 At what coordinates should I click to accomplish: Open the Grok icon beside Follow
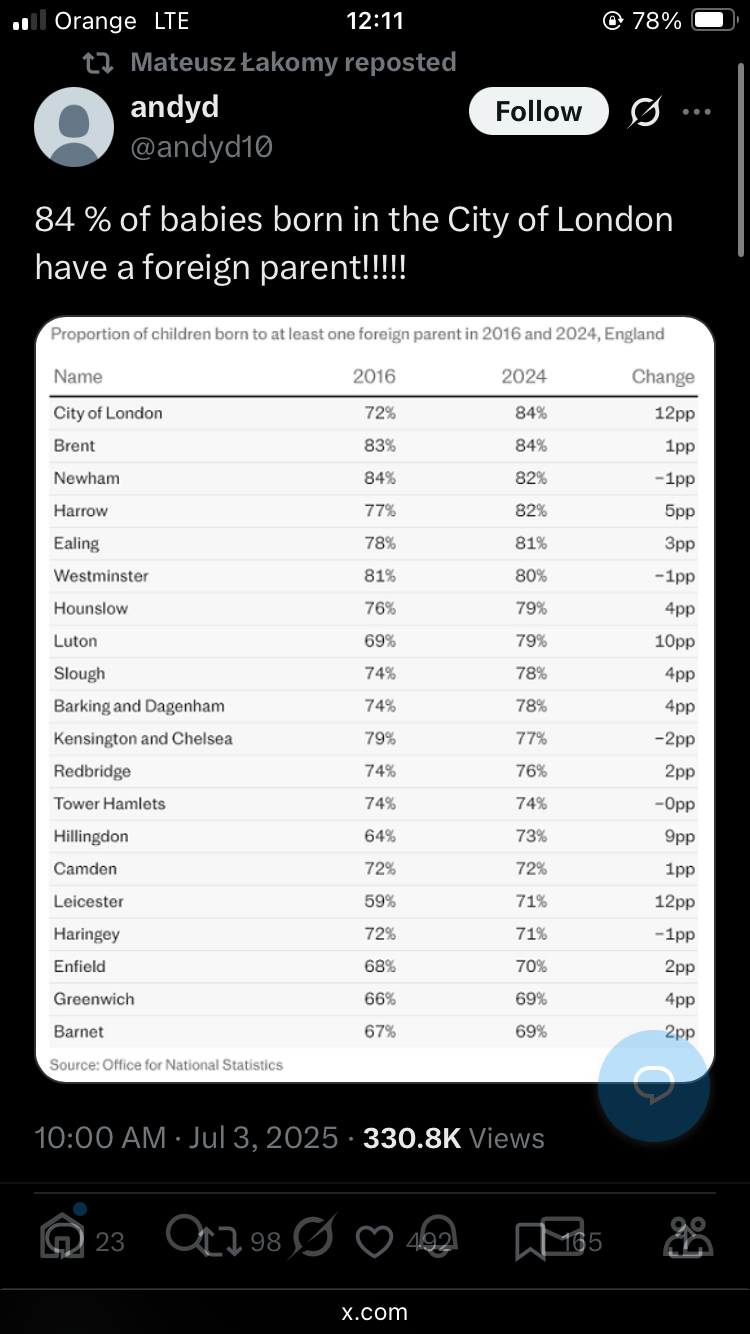click(644, 112)
